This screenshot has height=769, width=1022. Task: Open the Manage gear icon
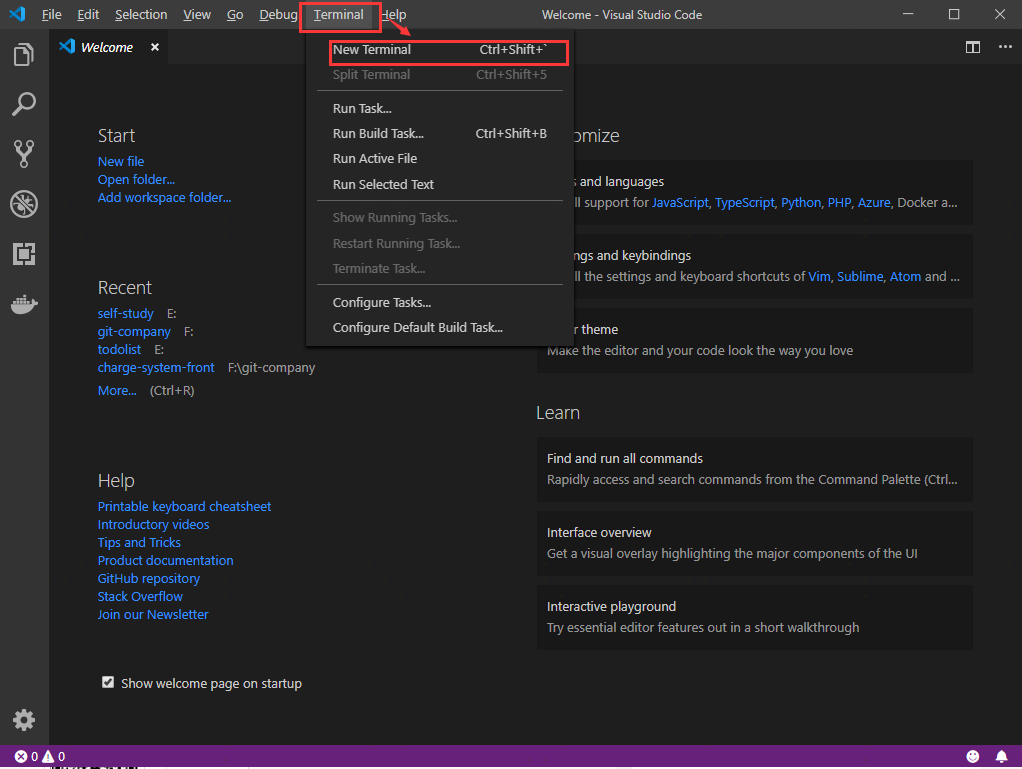(23, 720)
